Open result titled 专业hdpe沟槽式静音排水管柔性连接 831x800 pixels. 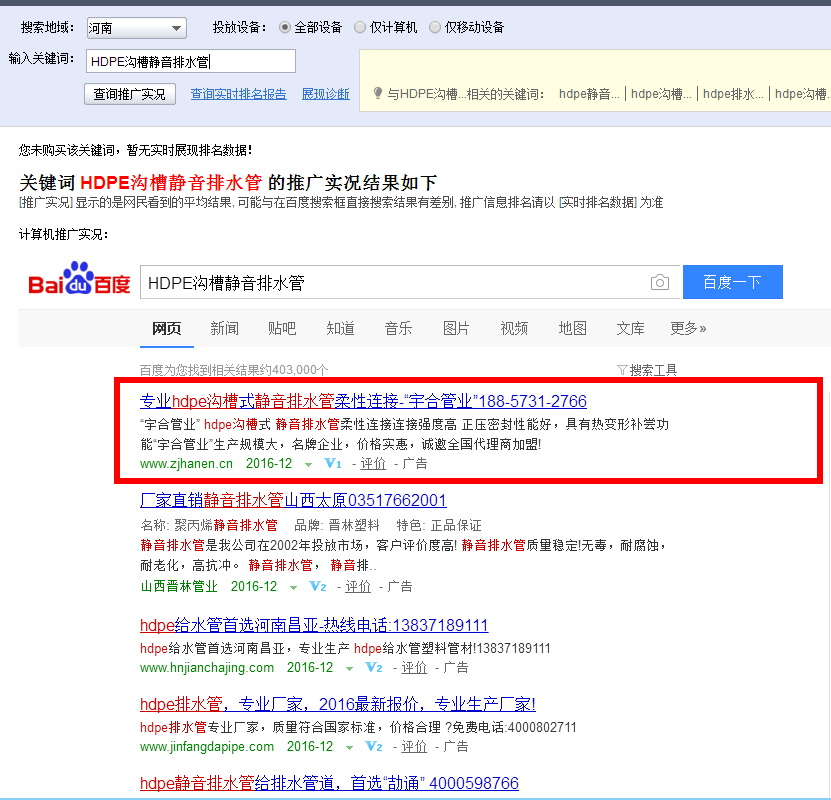click(363, 402)
